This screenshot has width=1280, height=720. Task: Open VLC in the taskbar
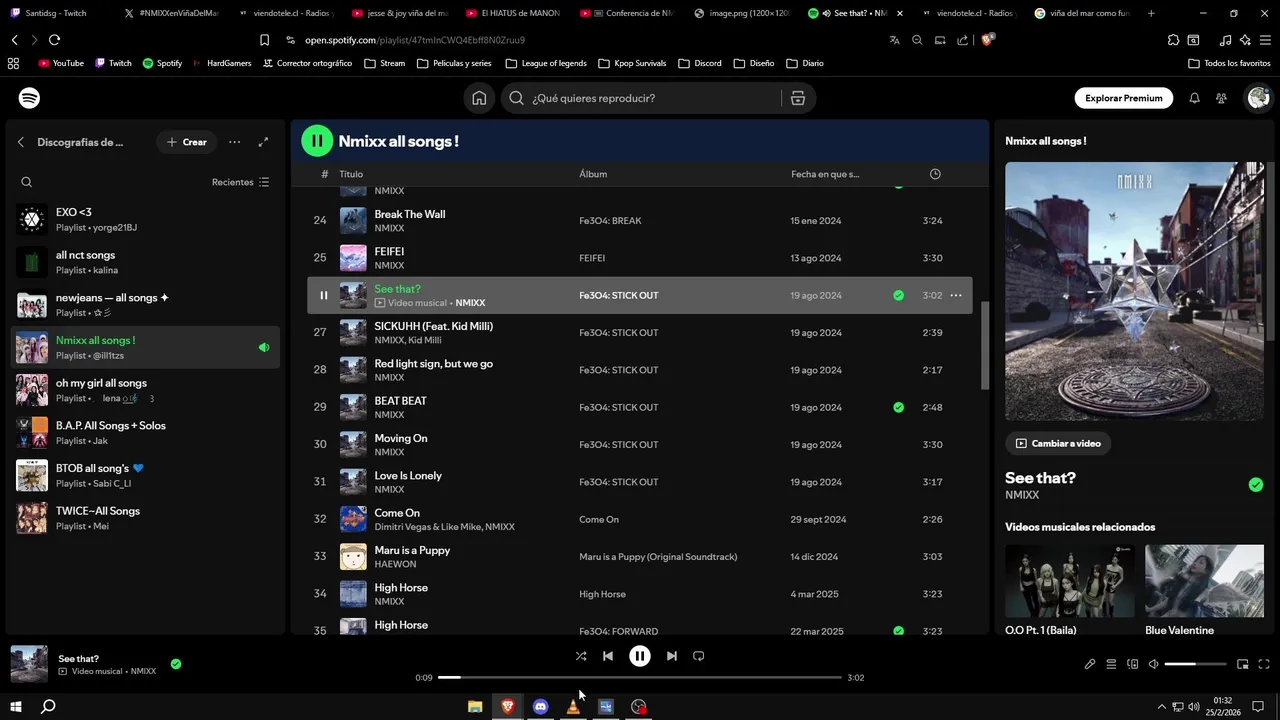click(x=573, y=706)
